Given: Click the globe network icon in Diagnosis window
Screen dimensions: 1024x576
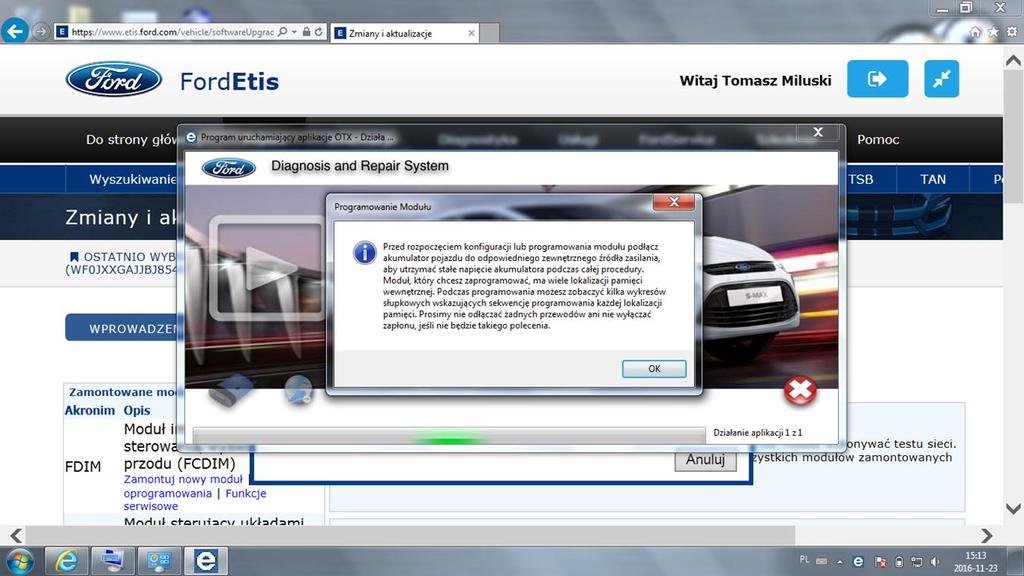Looking at the screenshot, I should 298,391.
